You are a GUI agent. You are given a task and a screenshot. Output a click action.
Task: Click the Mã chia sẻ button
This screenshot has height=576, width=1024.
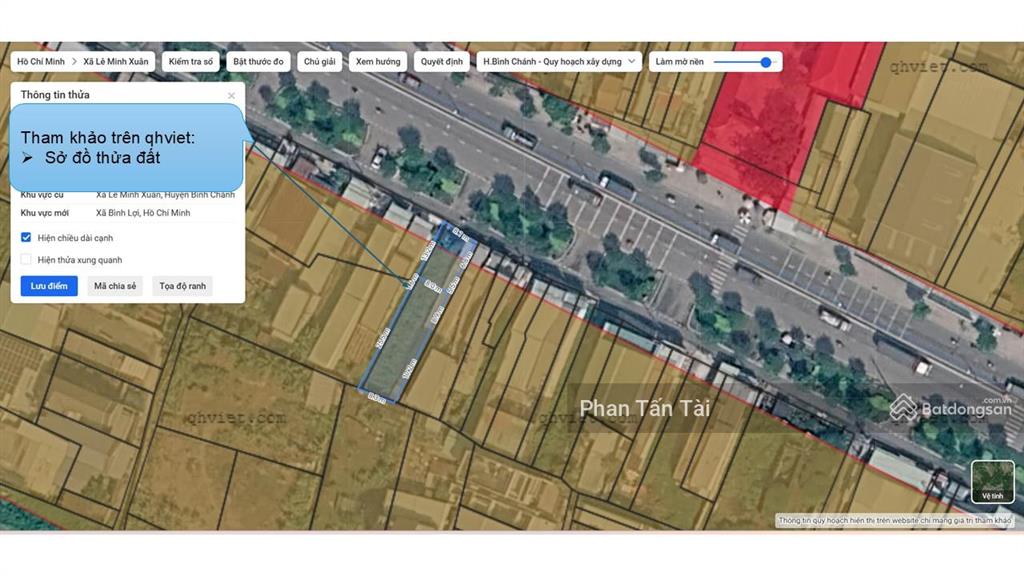point(115,286)
